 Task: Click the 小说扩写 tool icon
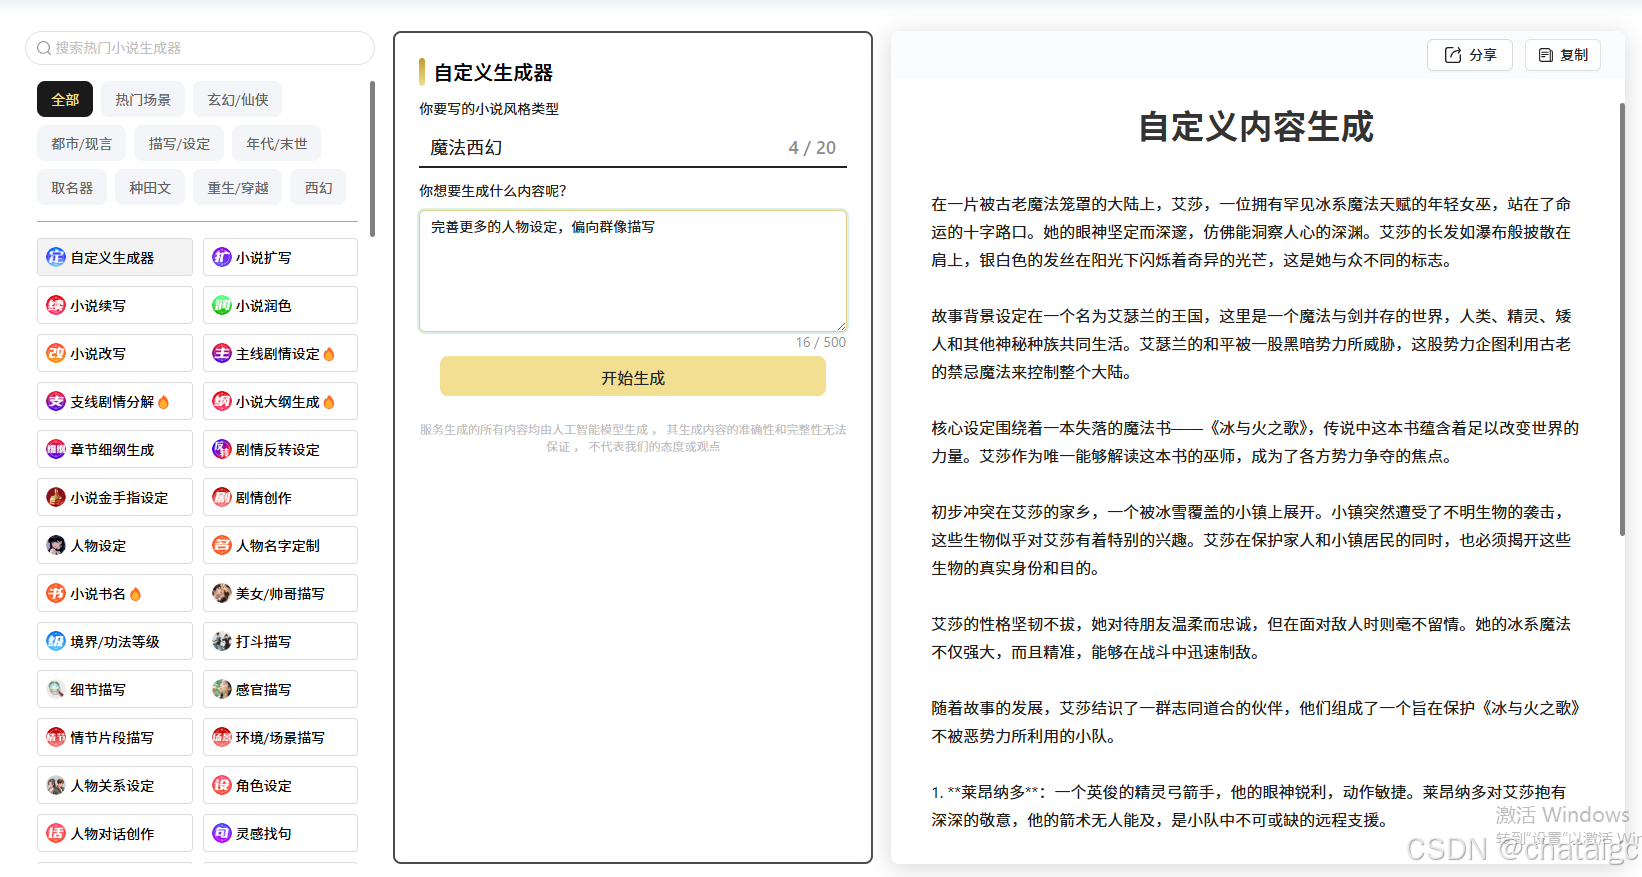(x=222, y=257)
